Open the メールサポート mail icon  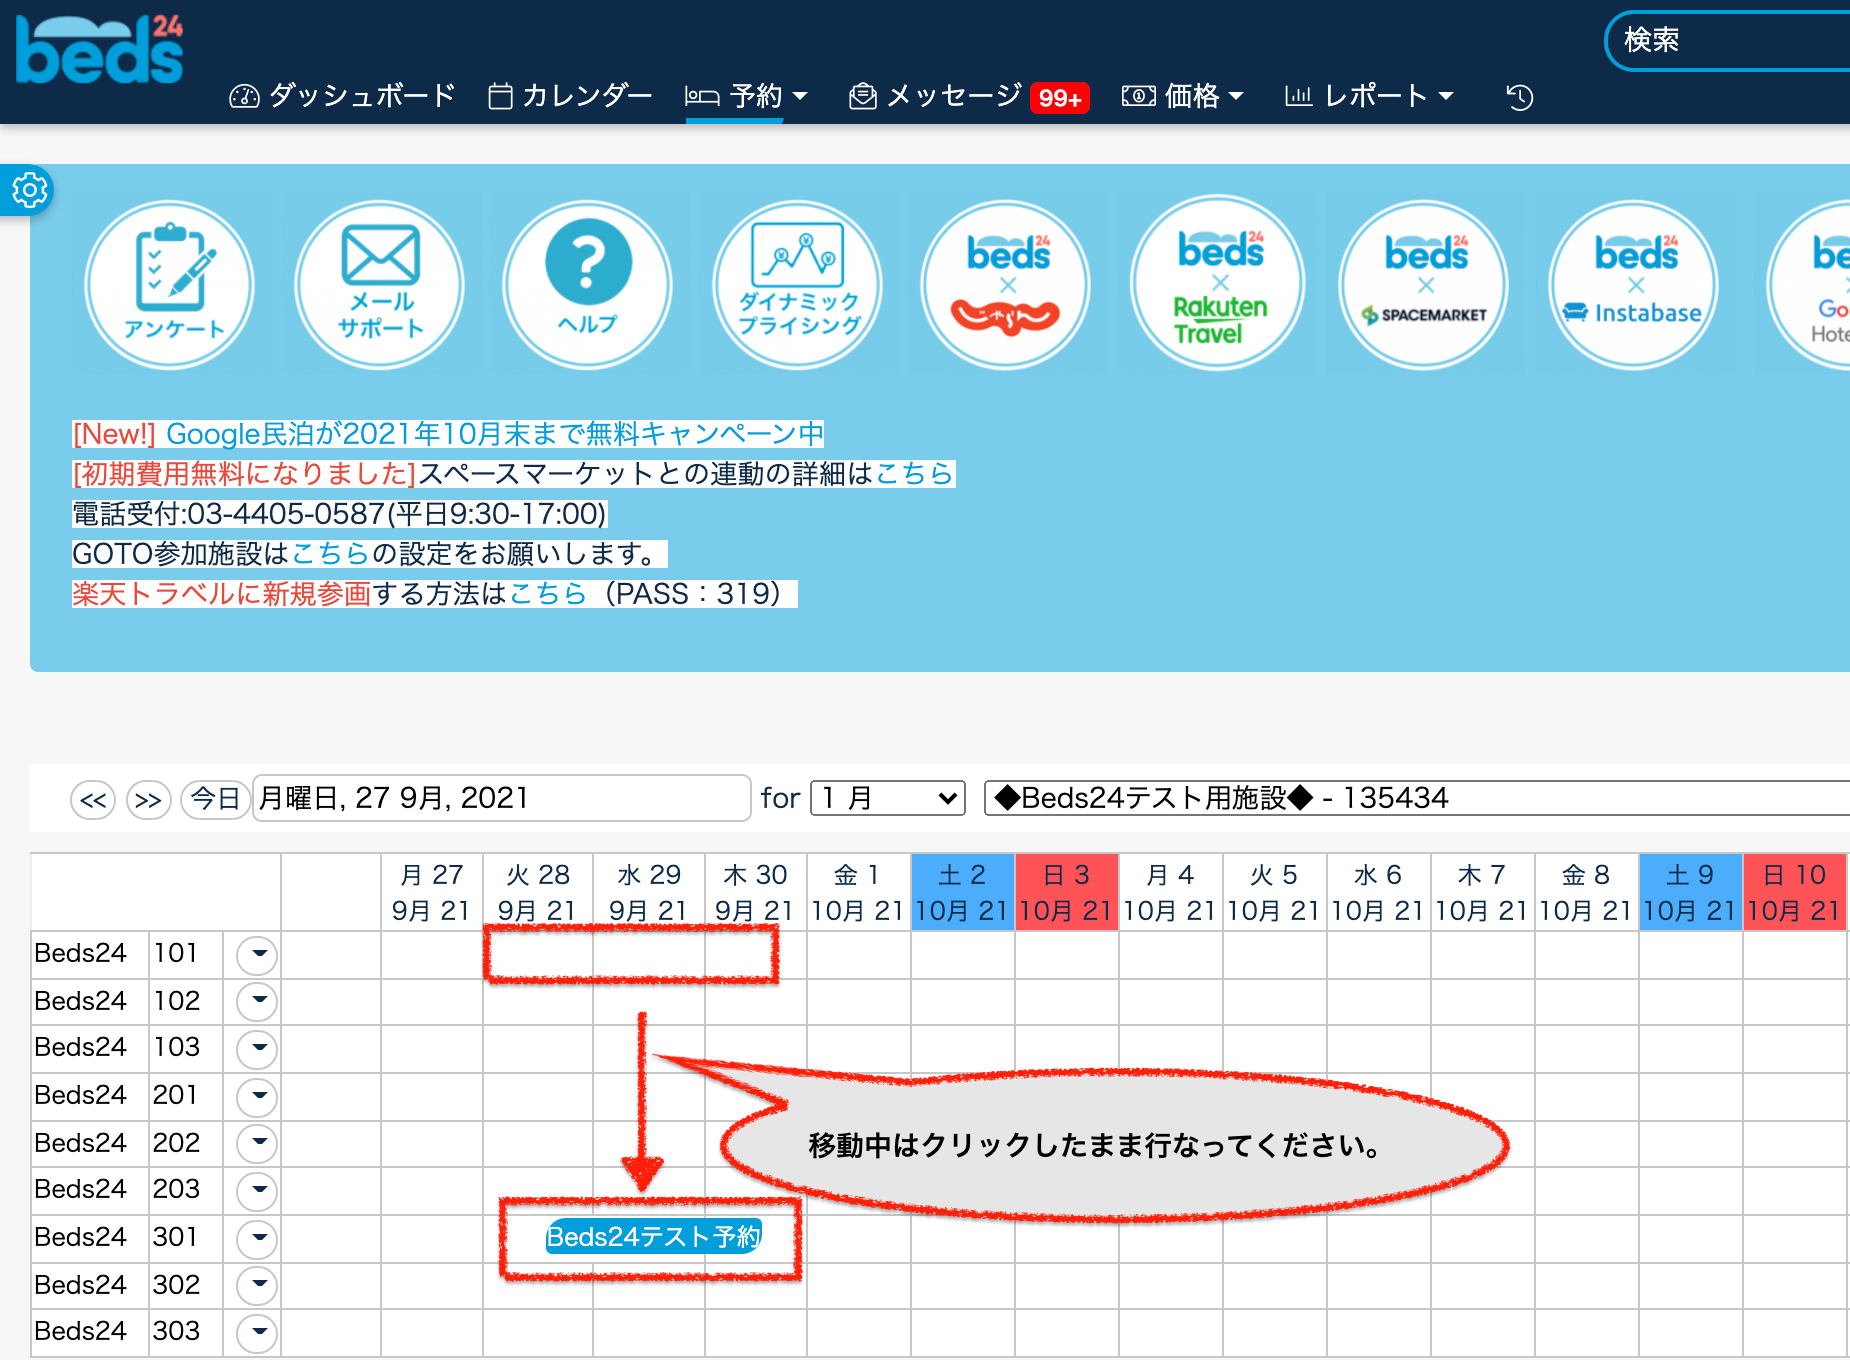tap(380, 285)
